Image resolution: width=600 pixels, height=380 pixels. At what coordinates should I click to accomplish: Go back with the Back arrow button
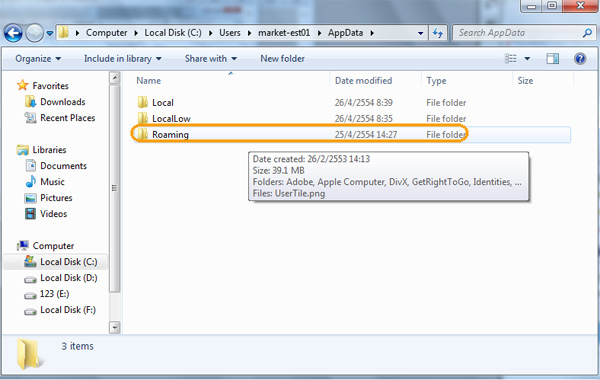[13, 33]
